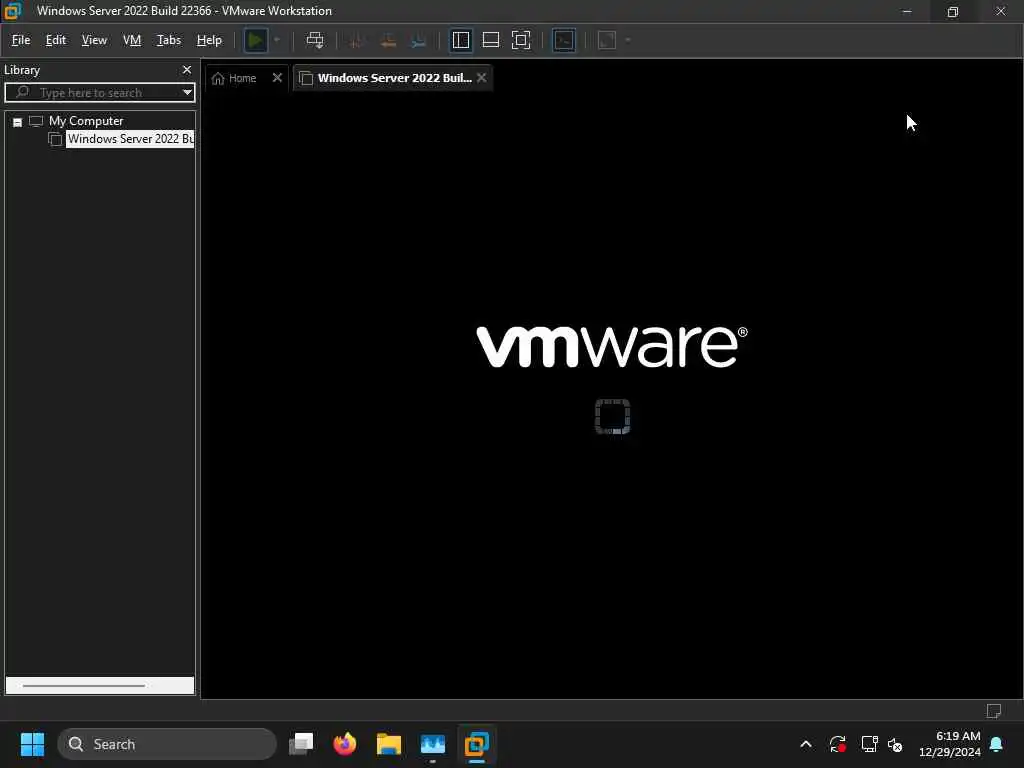Open the VM menu
1024x768 pixels.
click(132, 40)
